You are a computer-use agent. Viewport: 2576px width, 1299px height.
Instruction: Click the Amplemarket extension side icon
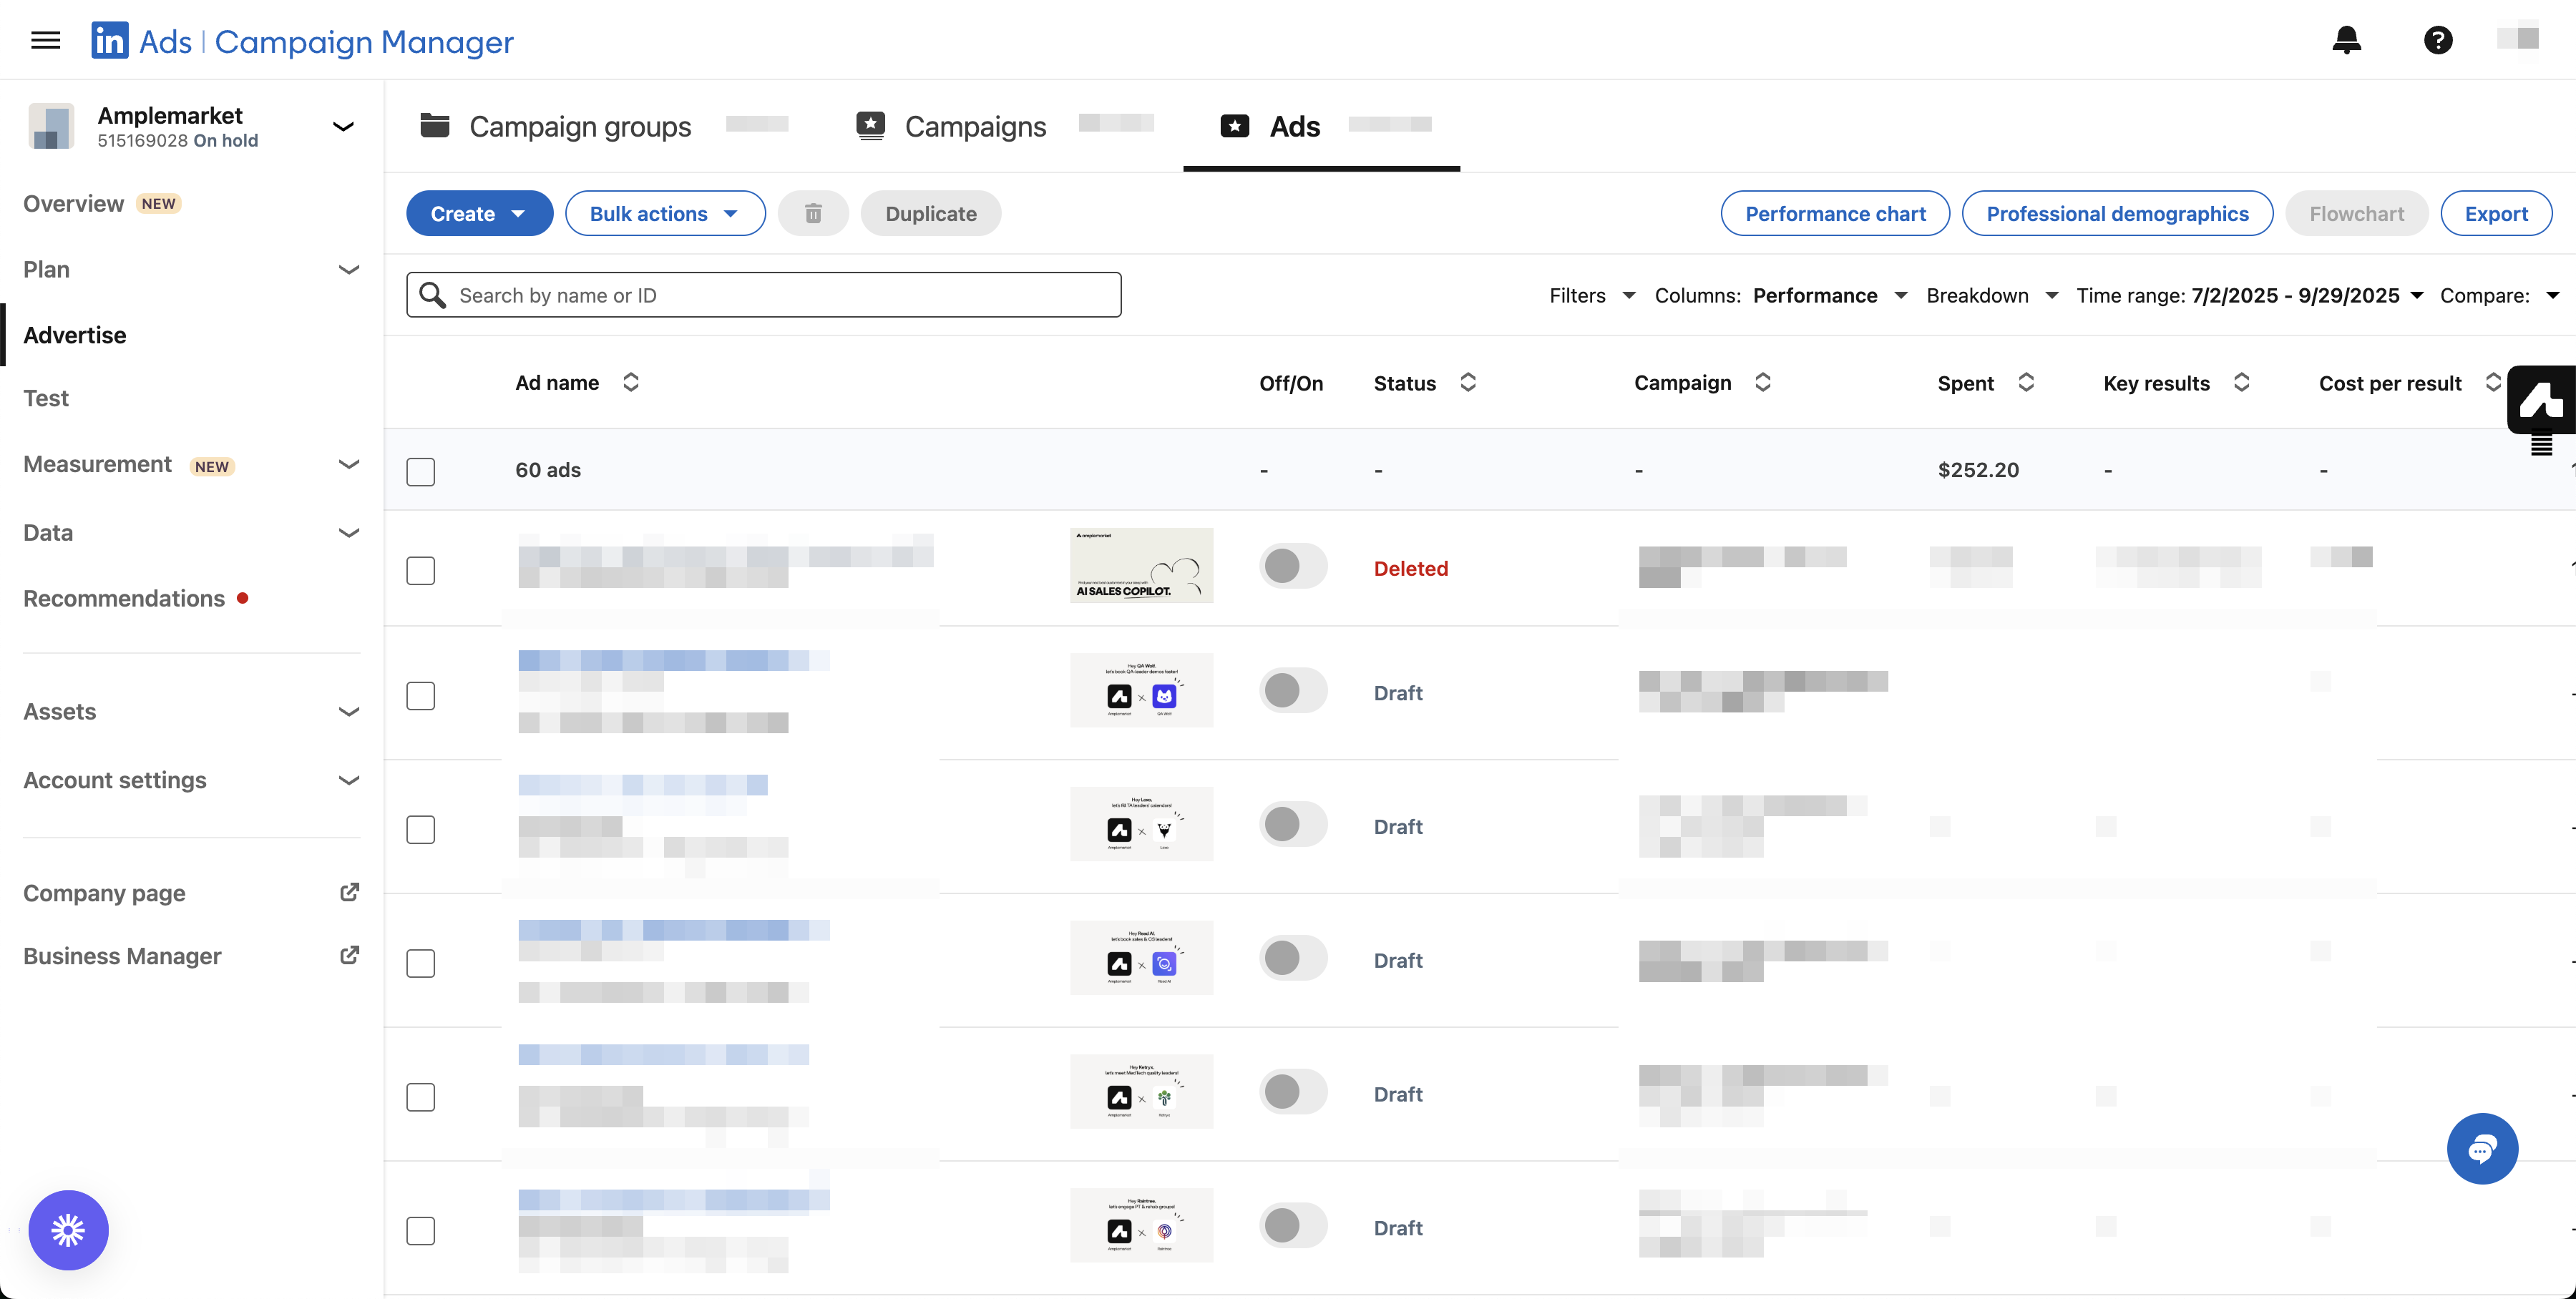2541,399
